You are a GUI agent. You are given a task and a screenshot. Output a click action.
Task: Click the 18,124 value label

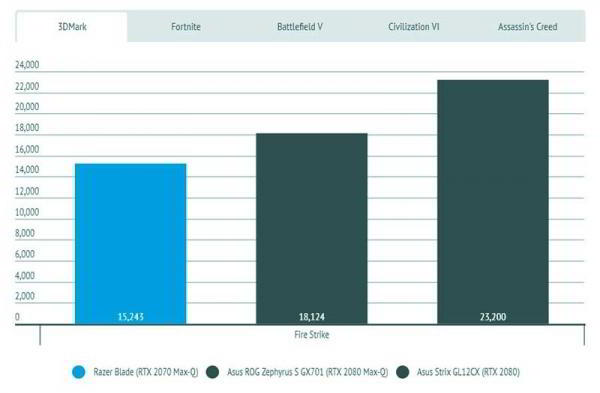click(x=311, y=317)
